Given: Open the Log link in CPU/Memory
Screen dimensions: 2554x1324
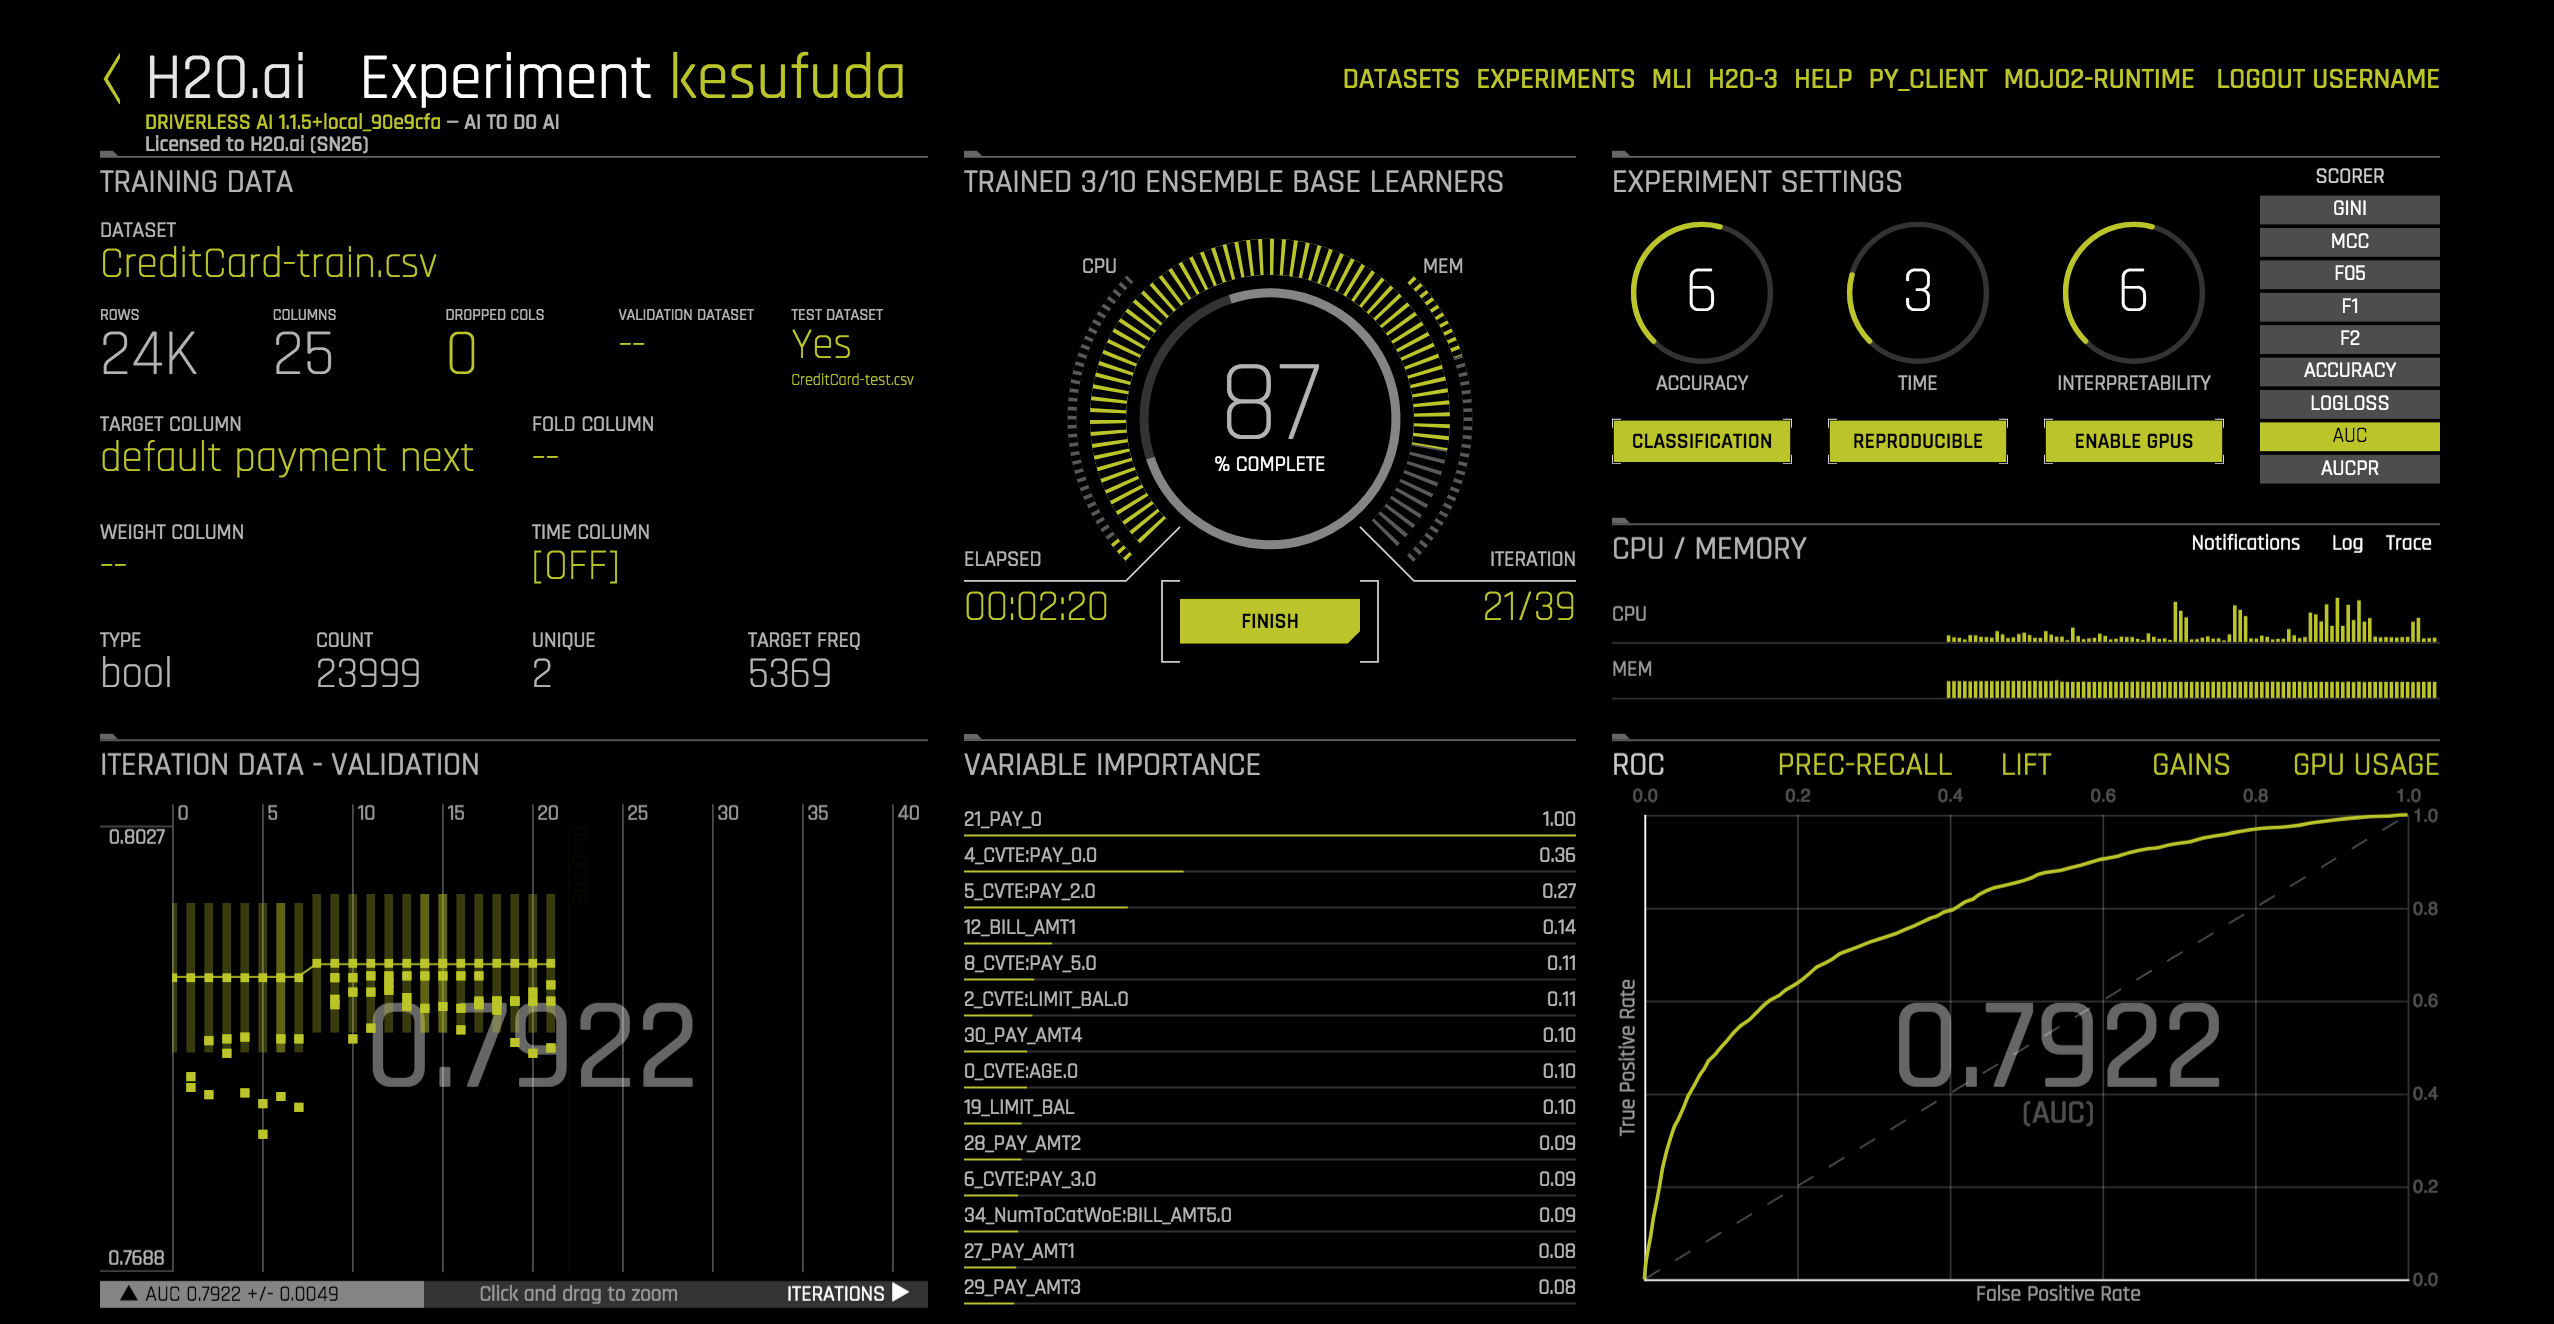Looking at the screenshot, I should point(2346,543).
